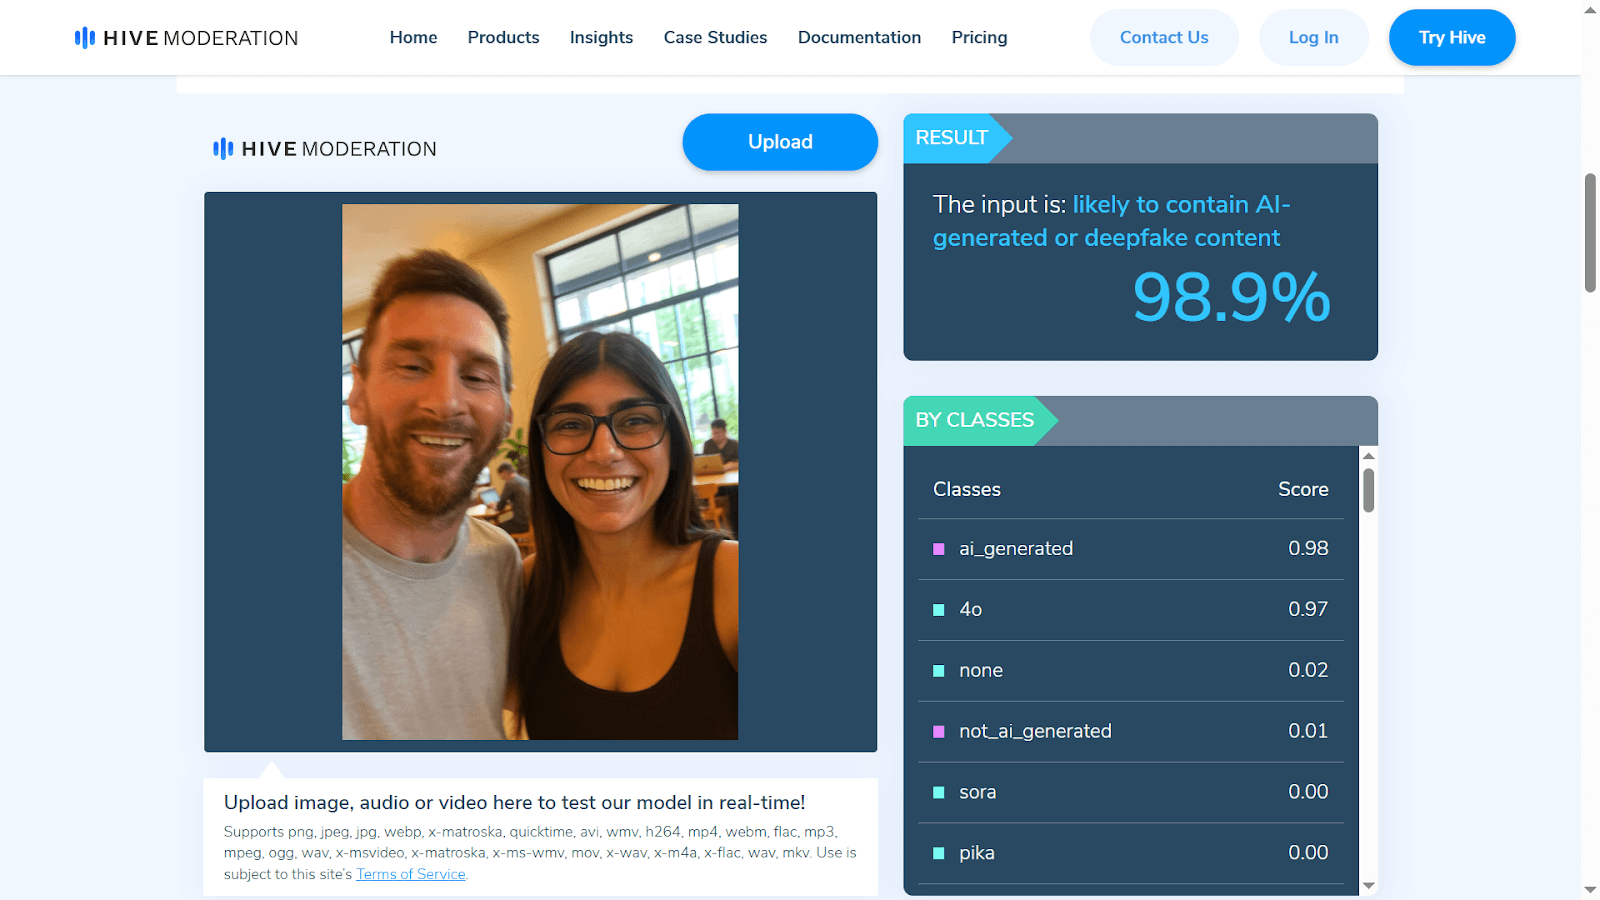The width and height of the screenshot is (1600, 900).
Task: Click the Try Hive button
Action: point(1452,37)
